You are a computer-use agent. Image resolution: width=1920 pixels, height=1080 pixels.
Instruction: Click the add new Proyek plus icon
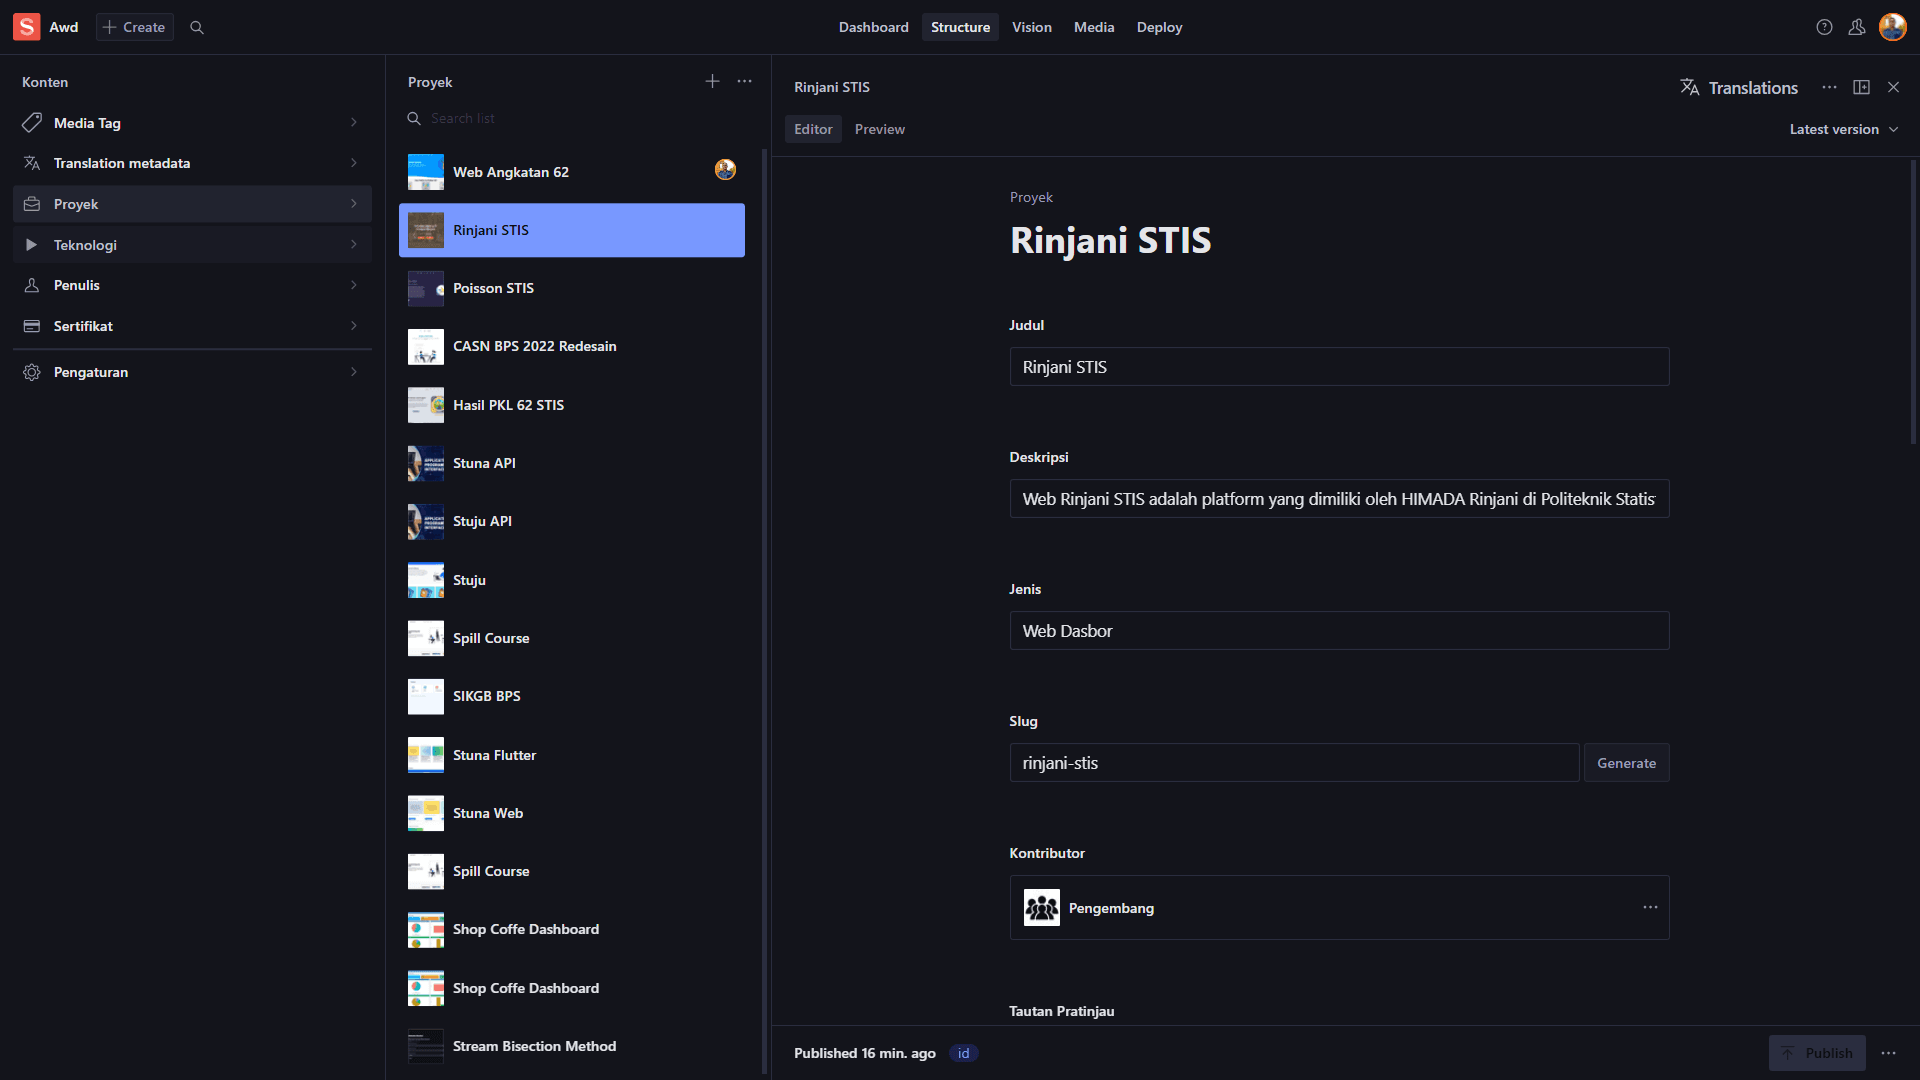click(712, 81)
